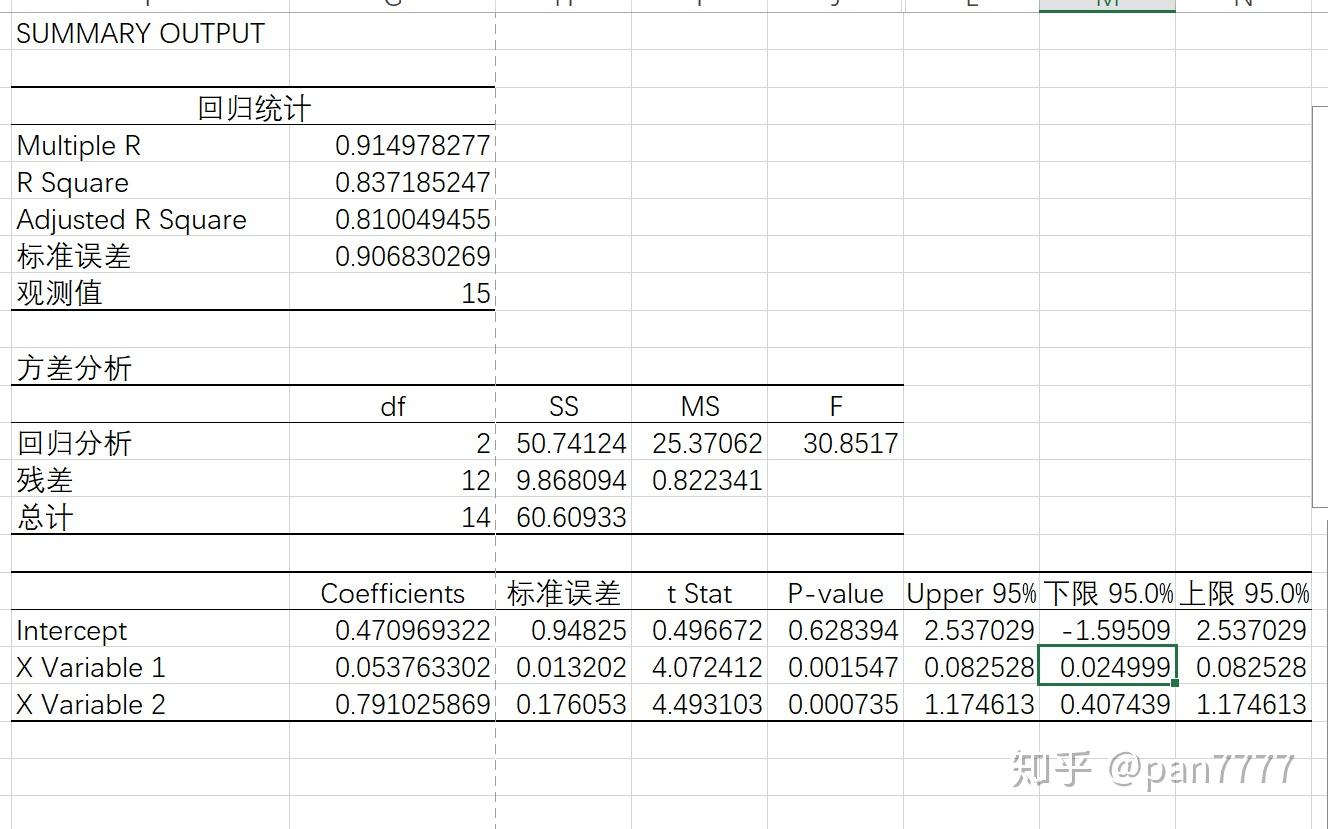Click the Intercept t Stat 0.496672

point(707,631)
